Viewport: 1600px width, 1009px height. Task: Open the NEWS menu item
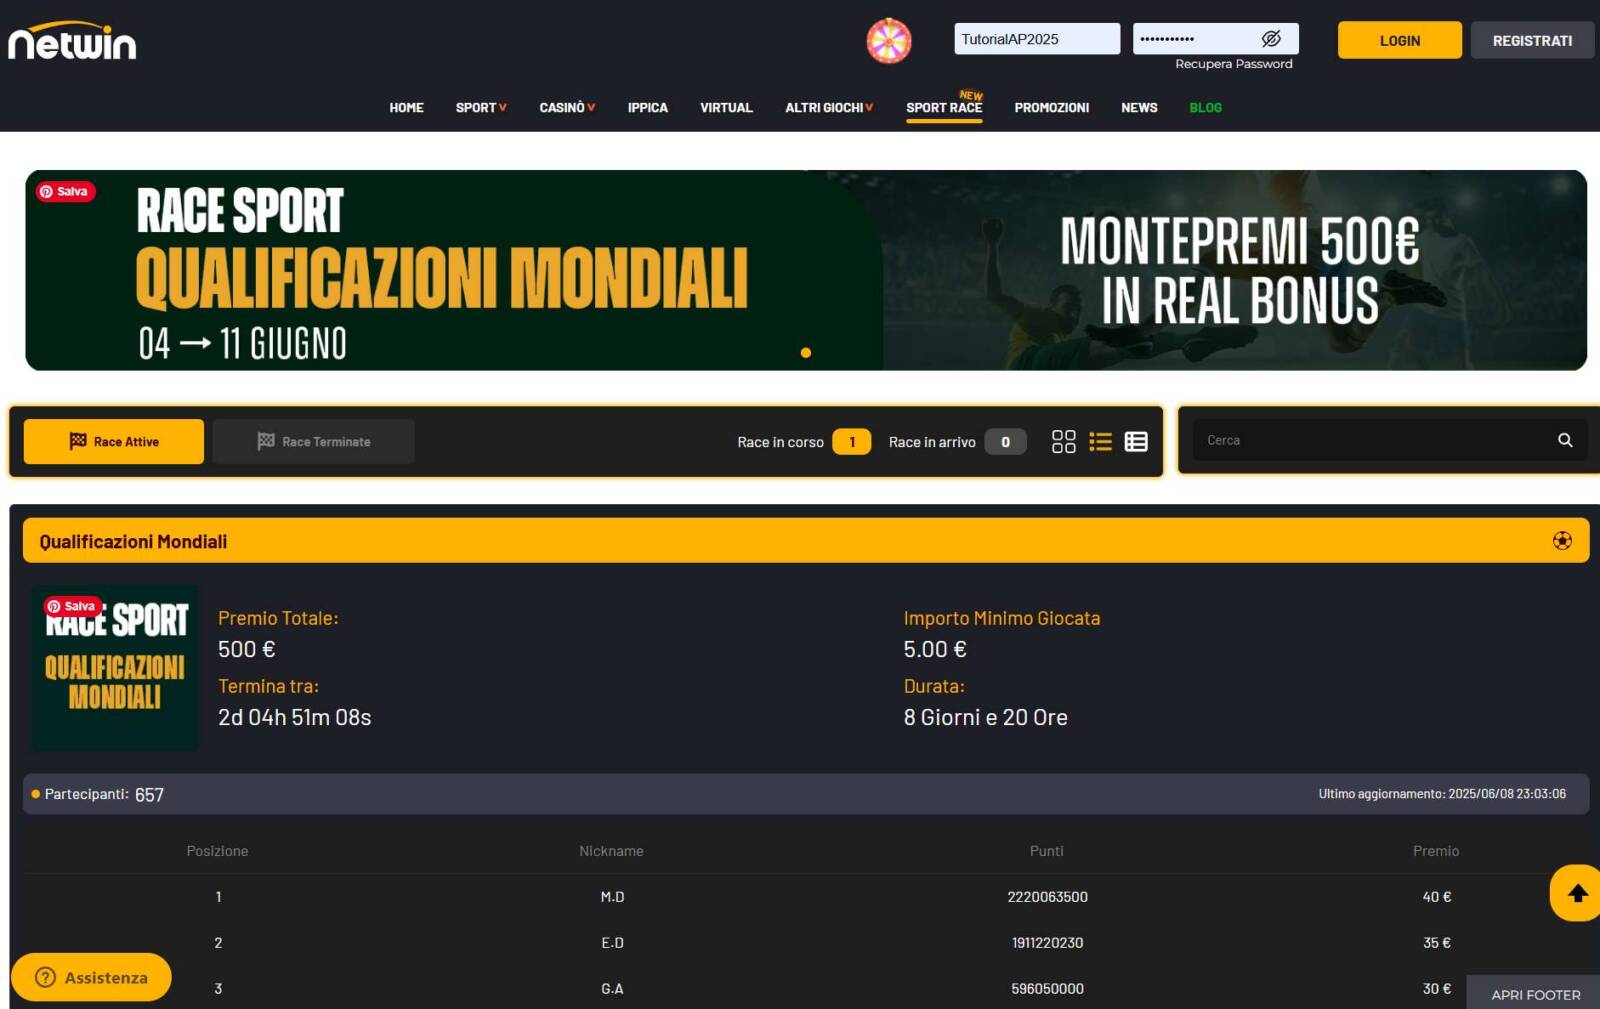tap(1139, 107)
